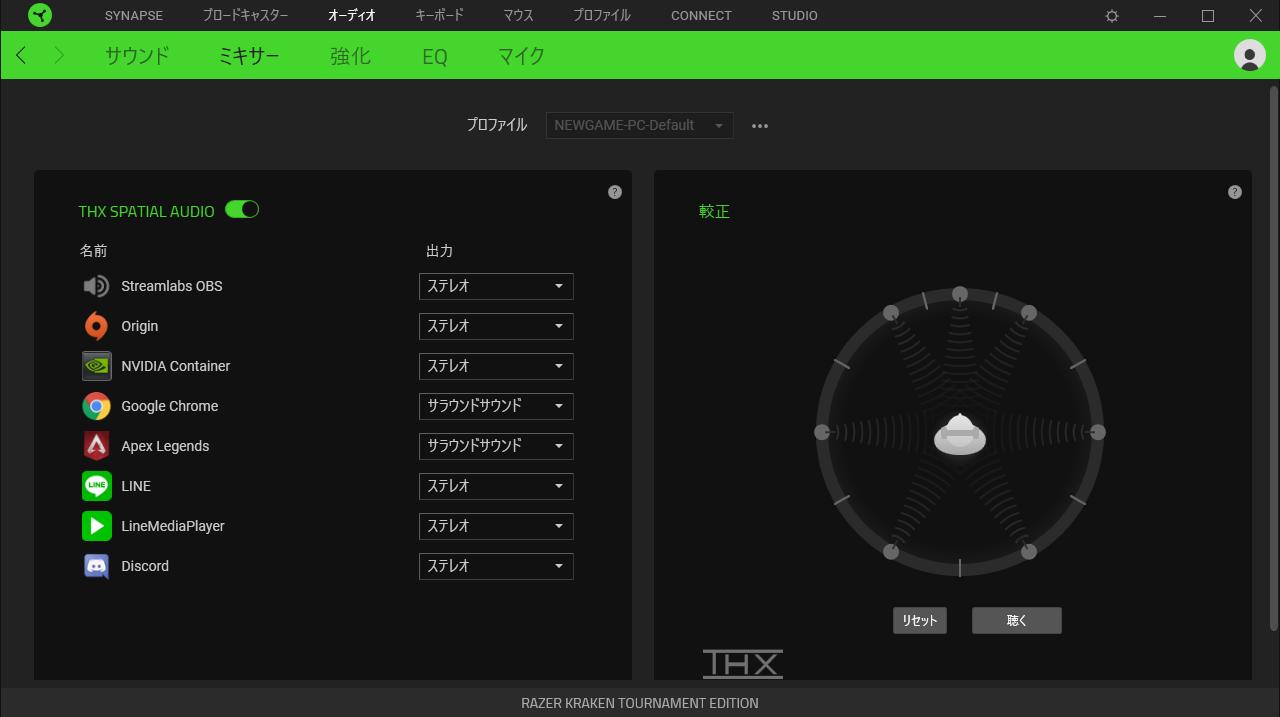Open help for the THX Spatial Audio panel
This screenshot has width=1280, height=717.
pos(615,192)
